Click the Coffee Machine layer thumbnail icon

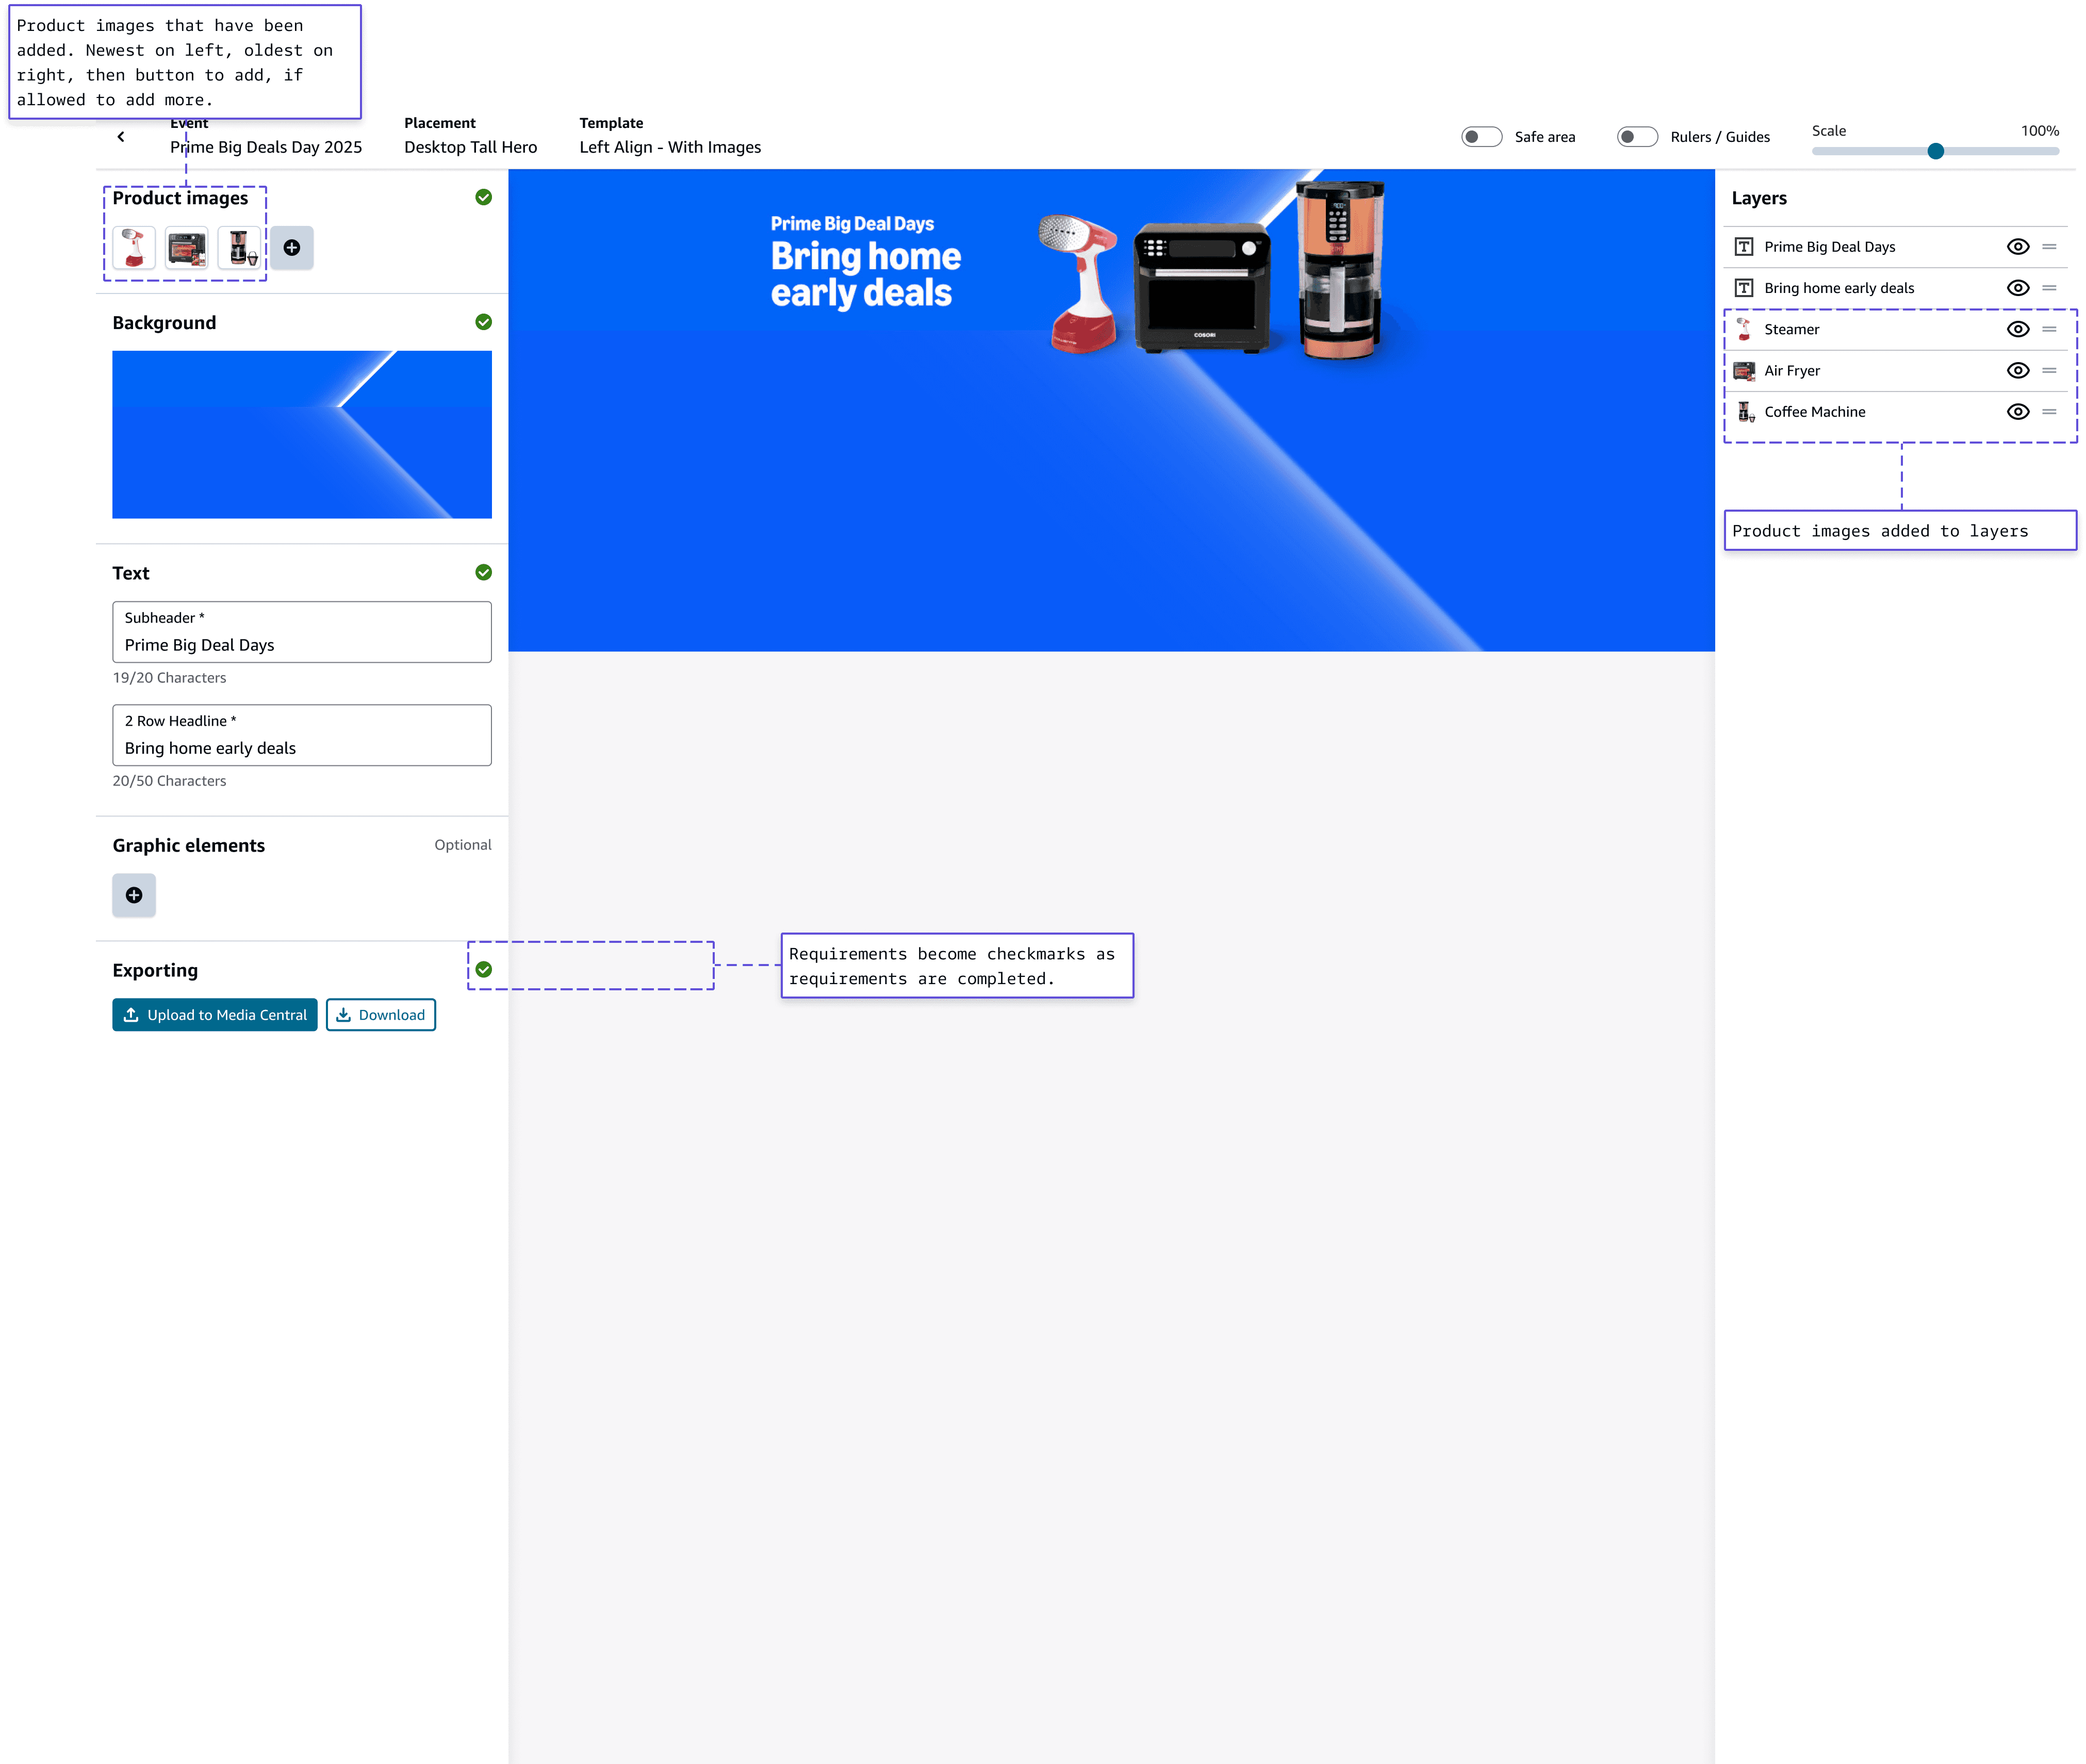(x=1745, y=412)
